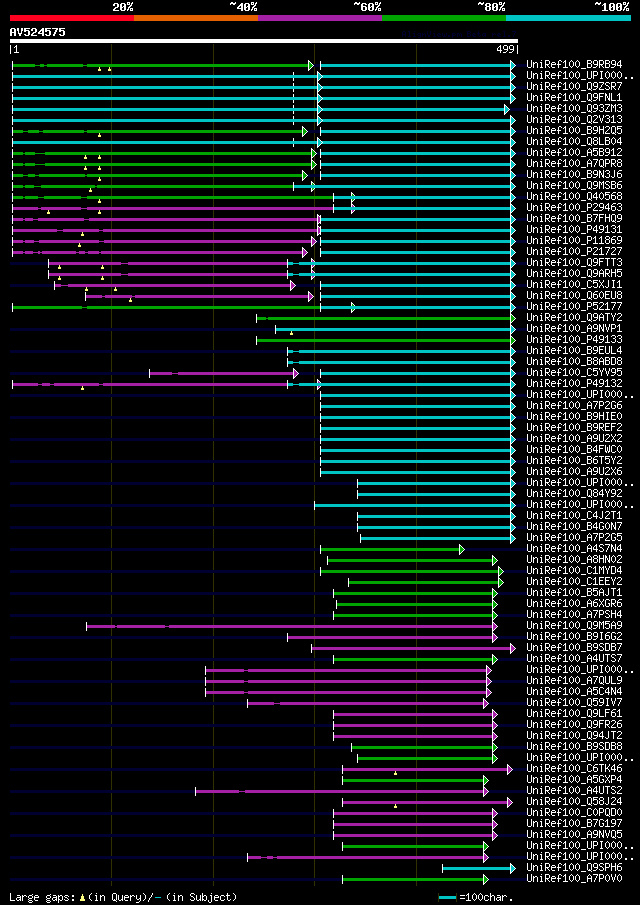
Task: Choose the UniRef100_B9HIE0 label
Action: 574,417
